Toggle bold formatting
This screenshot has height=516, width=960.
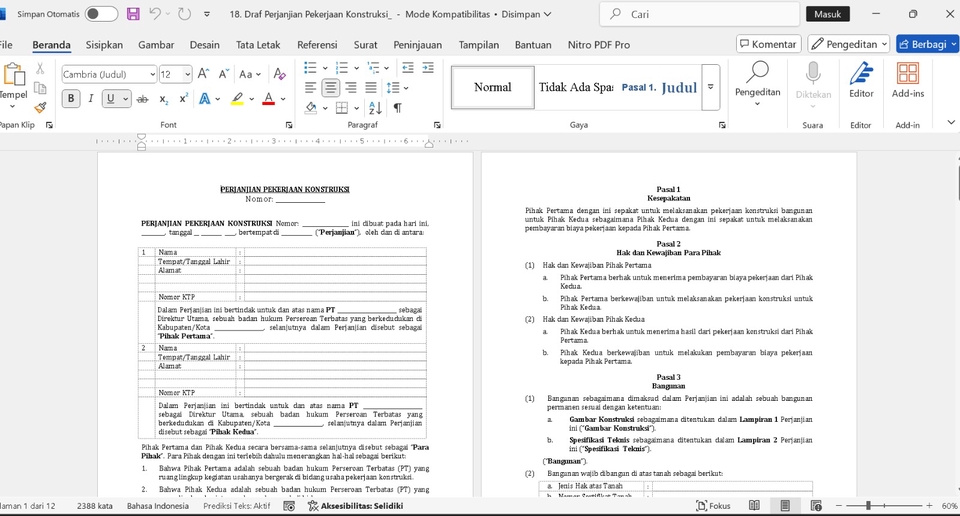tap(71, 98)
